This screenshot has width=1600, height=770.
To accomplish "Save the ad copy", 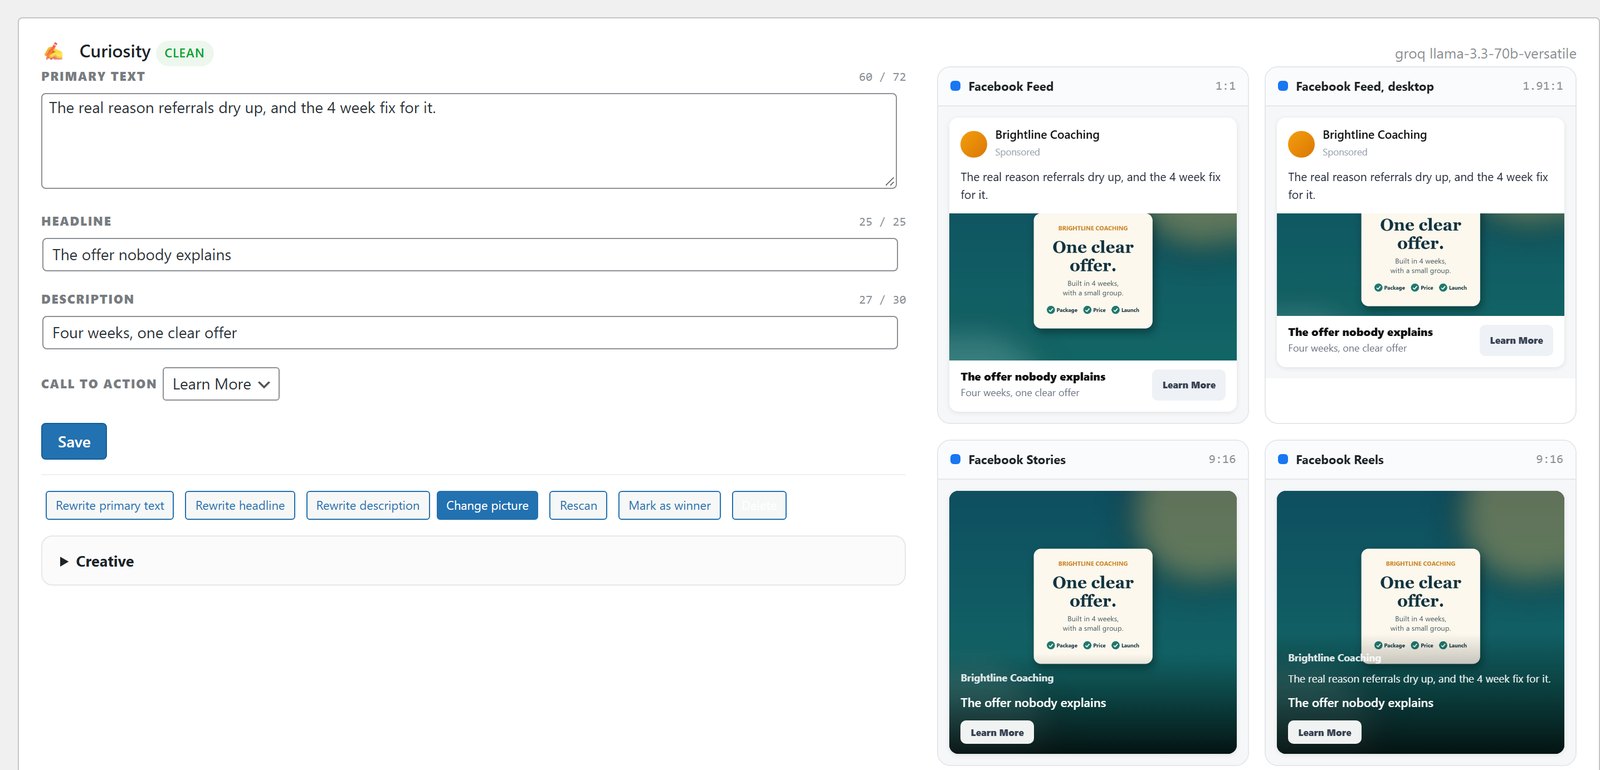I will (x=74, y=442).
